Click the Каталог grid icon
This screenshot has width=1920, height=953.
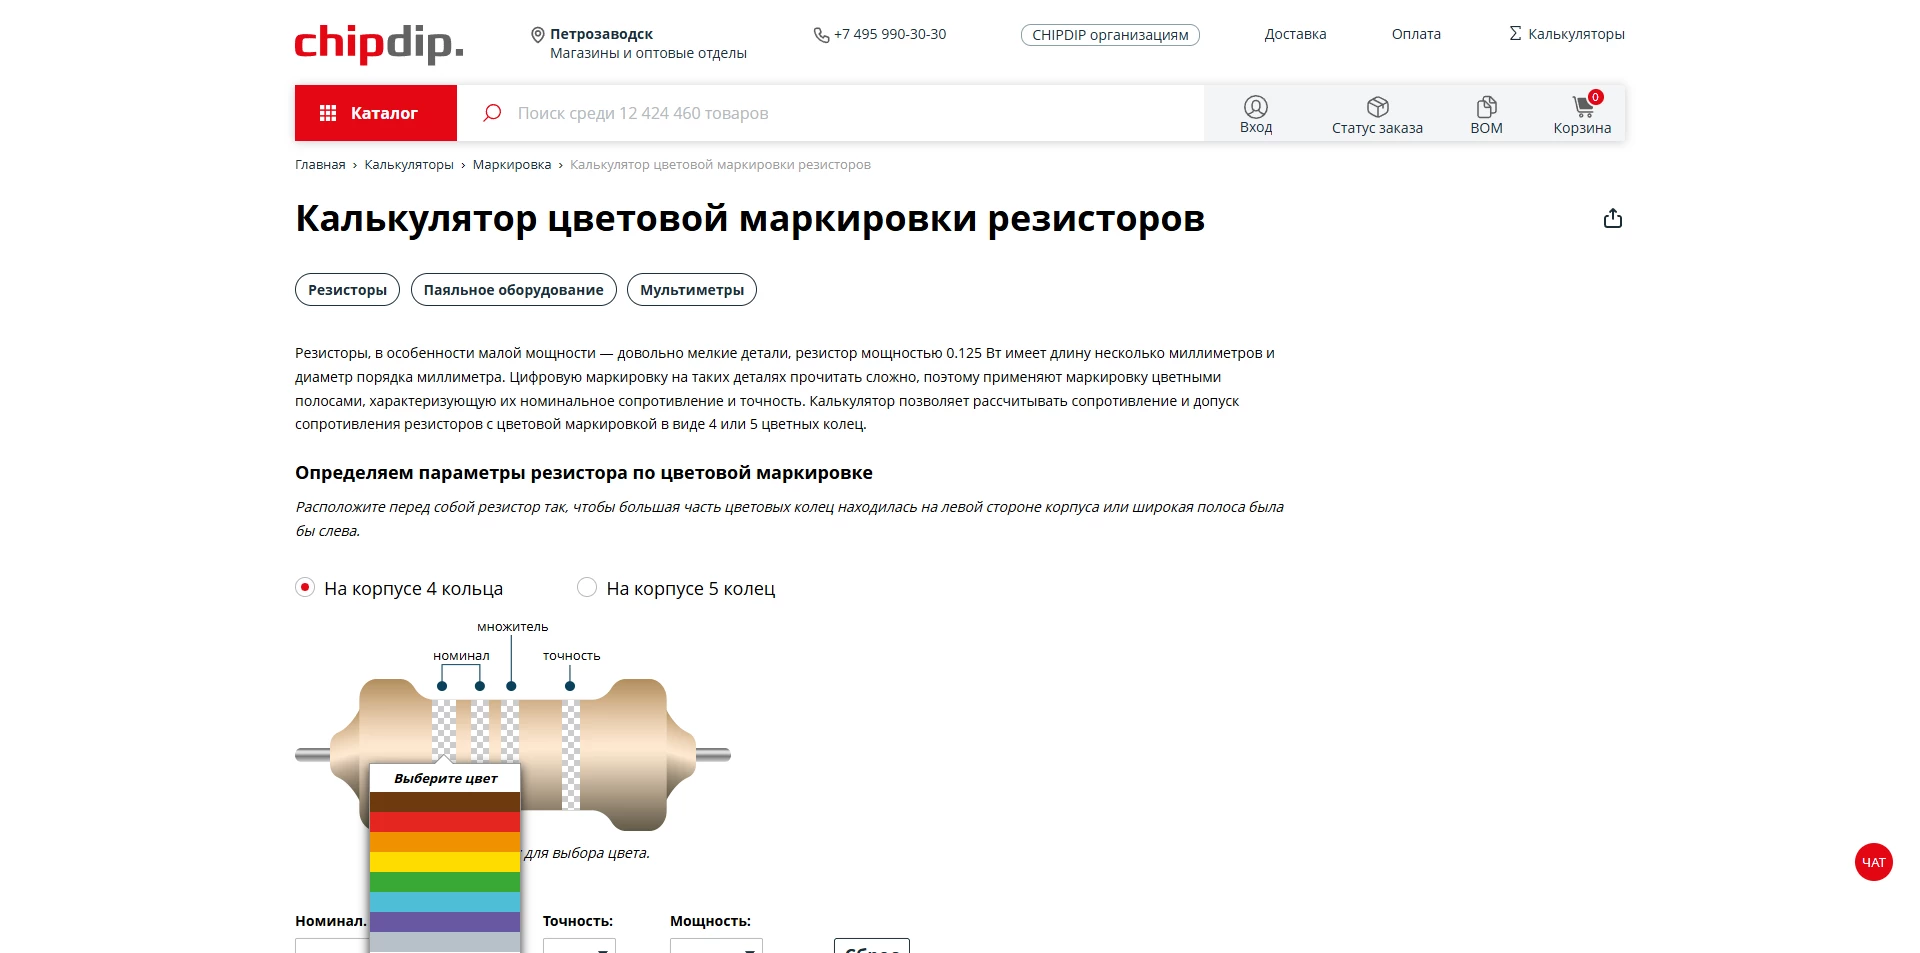tap(327, 112)
